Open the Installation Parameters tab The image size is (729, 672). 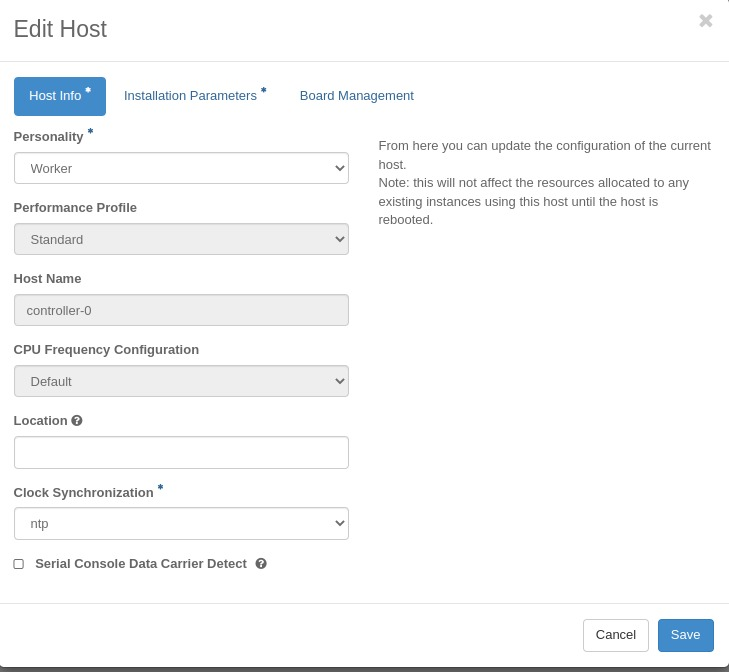click(x=192, y=96)
